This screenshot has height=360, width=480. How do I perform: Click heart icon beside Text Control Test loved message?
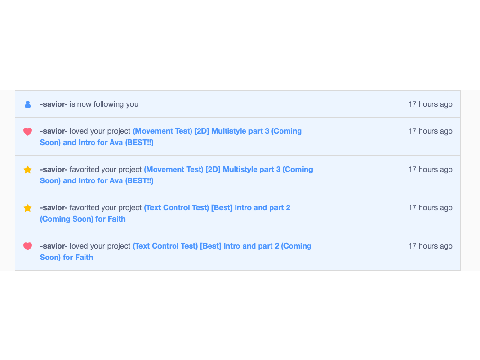(x=28, y=246)
